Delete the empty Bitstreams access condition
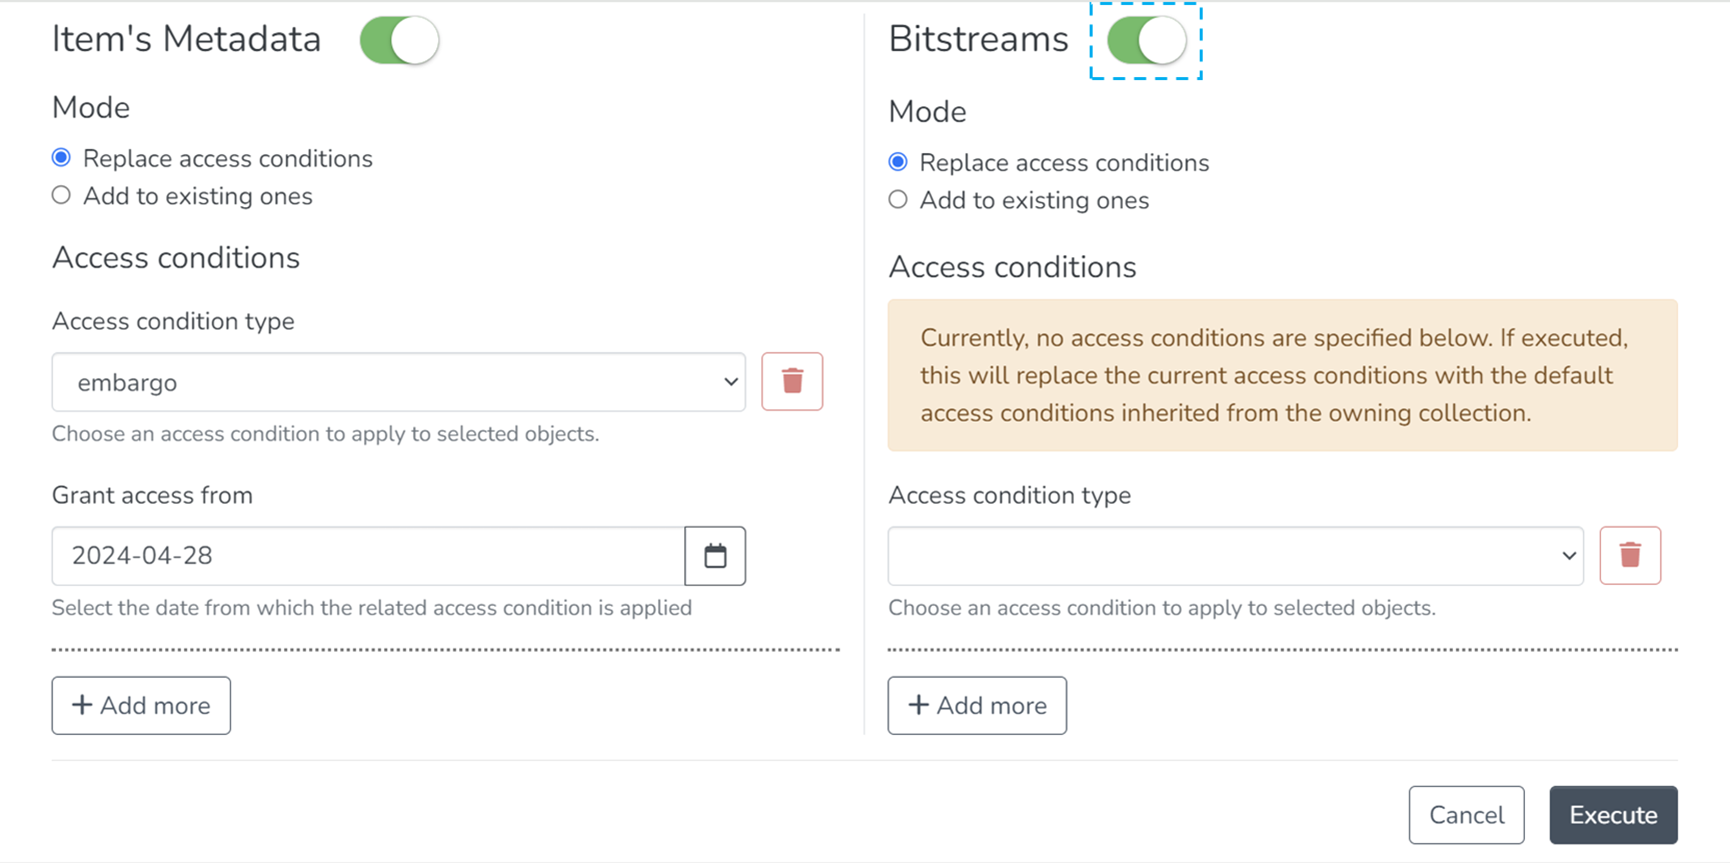Image resolution: width=1730 pixels, height=863 pixels. tap(1630, 555)
